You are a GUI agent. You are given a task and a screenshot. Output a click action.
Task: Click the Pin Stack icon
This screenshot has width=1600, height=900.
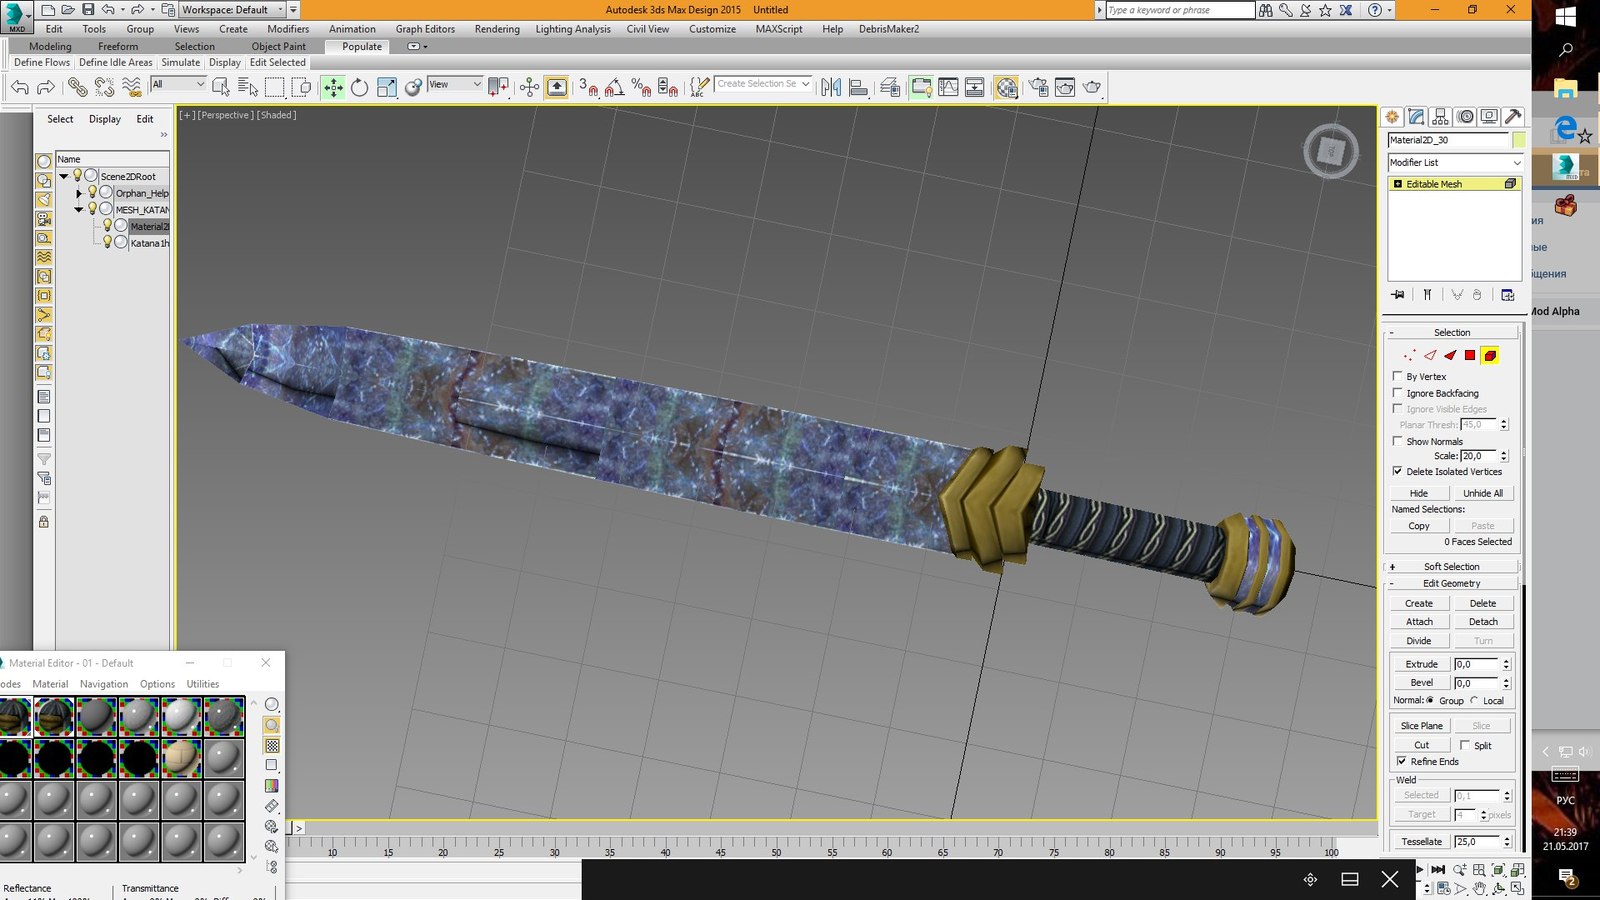[x=1398, y=295]
